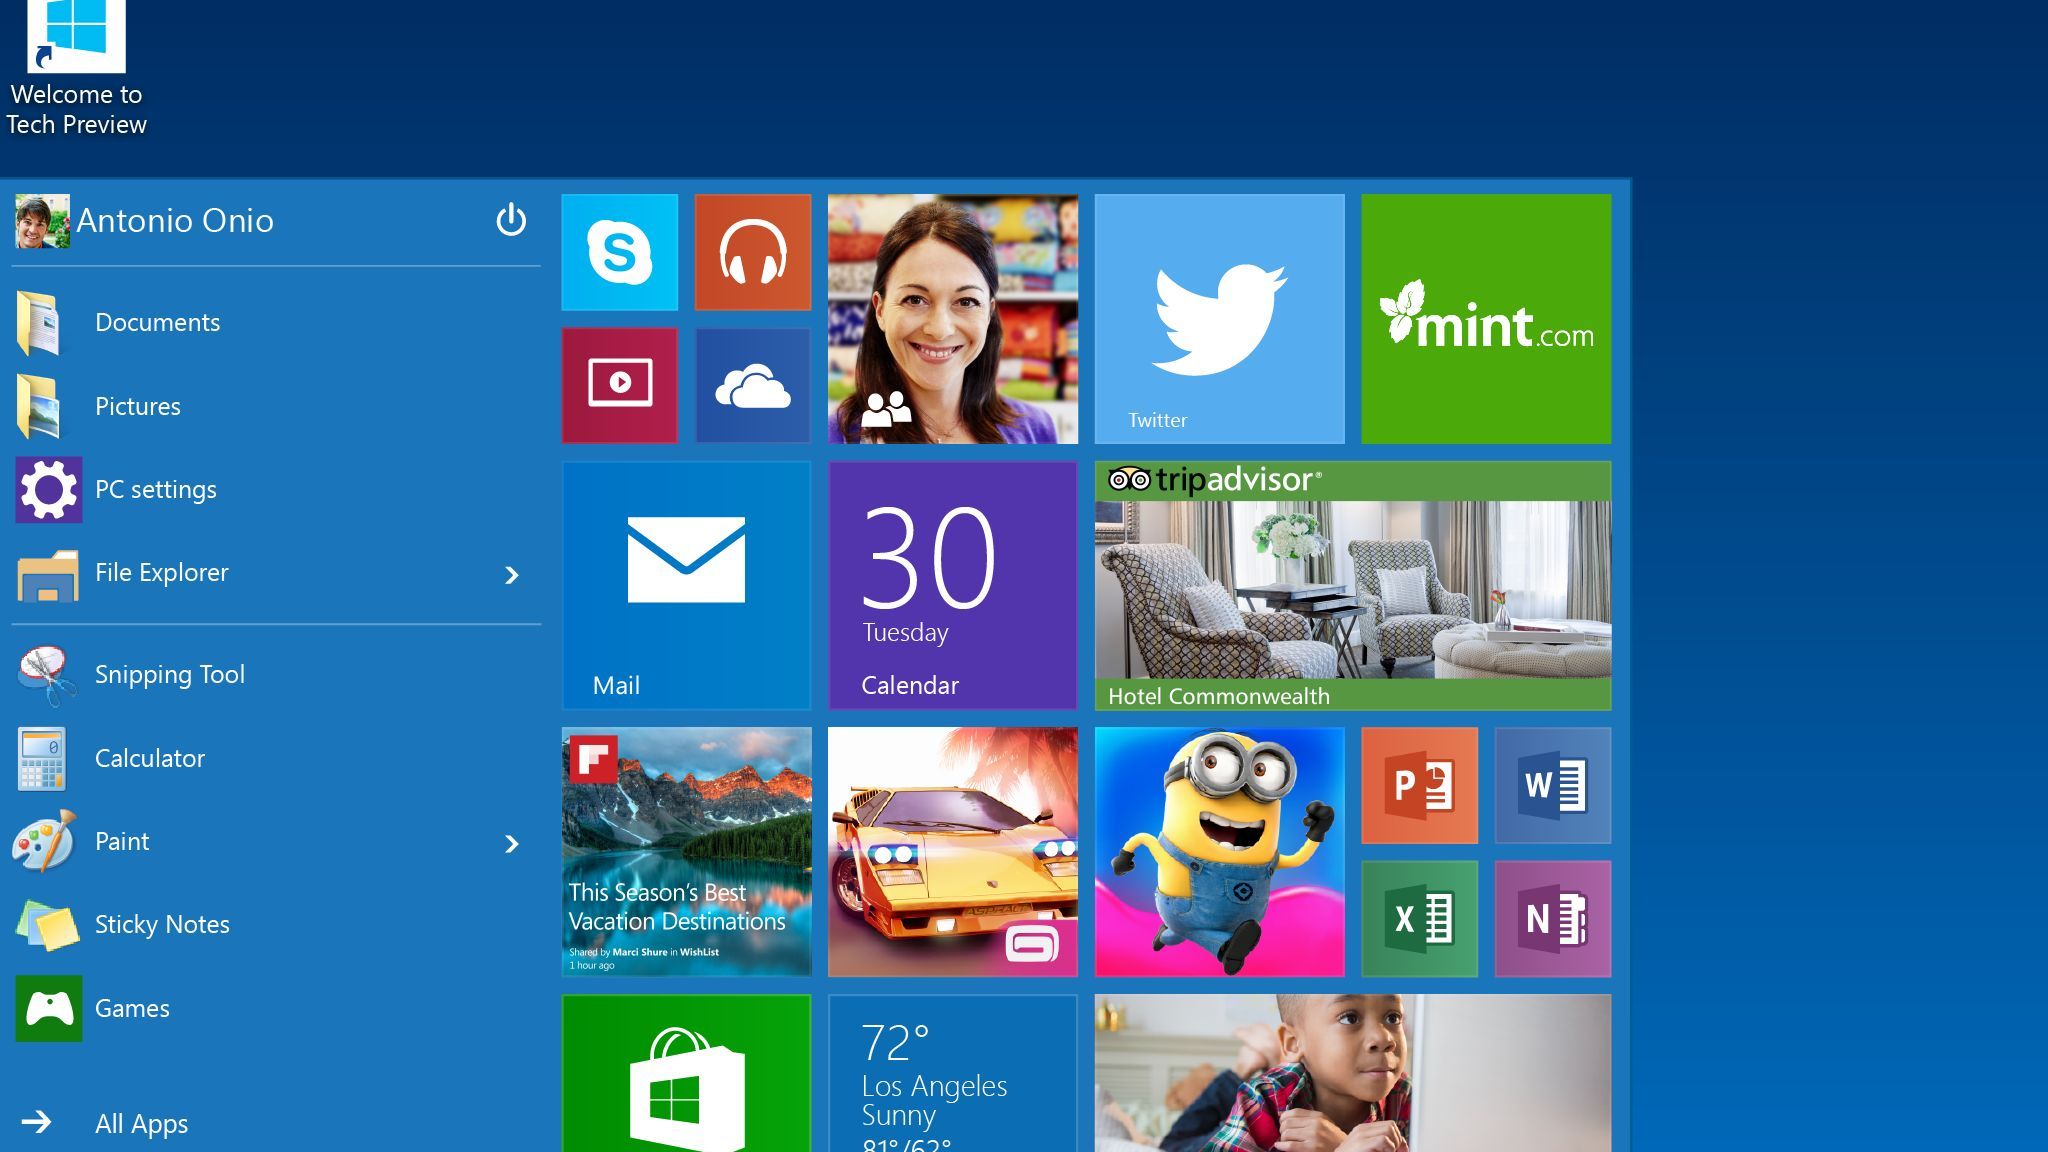This screenshot has width=2048, height=1152.
Task: Expand Paint jump list arrow
Action: pos(512,844)
